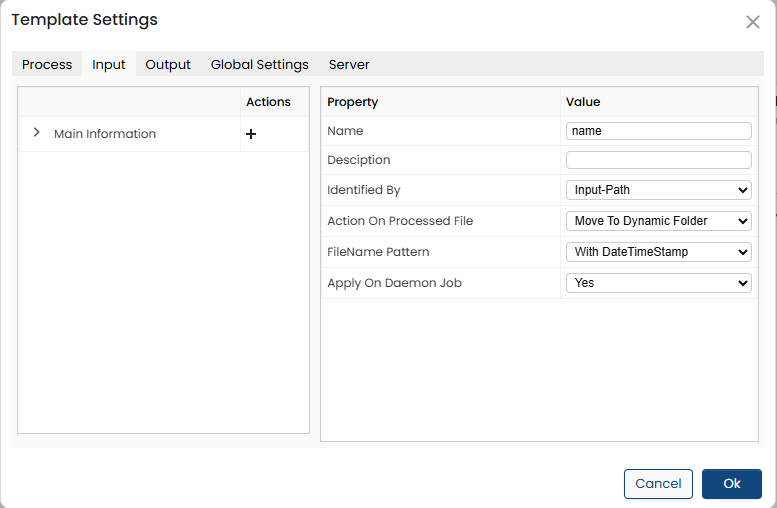Image resolution: width=777 pixels, height=508 pixels.
Task: Open the Server tab
Action: point(349,64)
